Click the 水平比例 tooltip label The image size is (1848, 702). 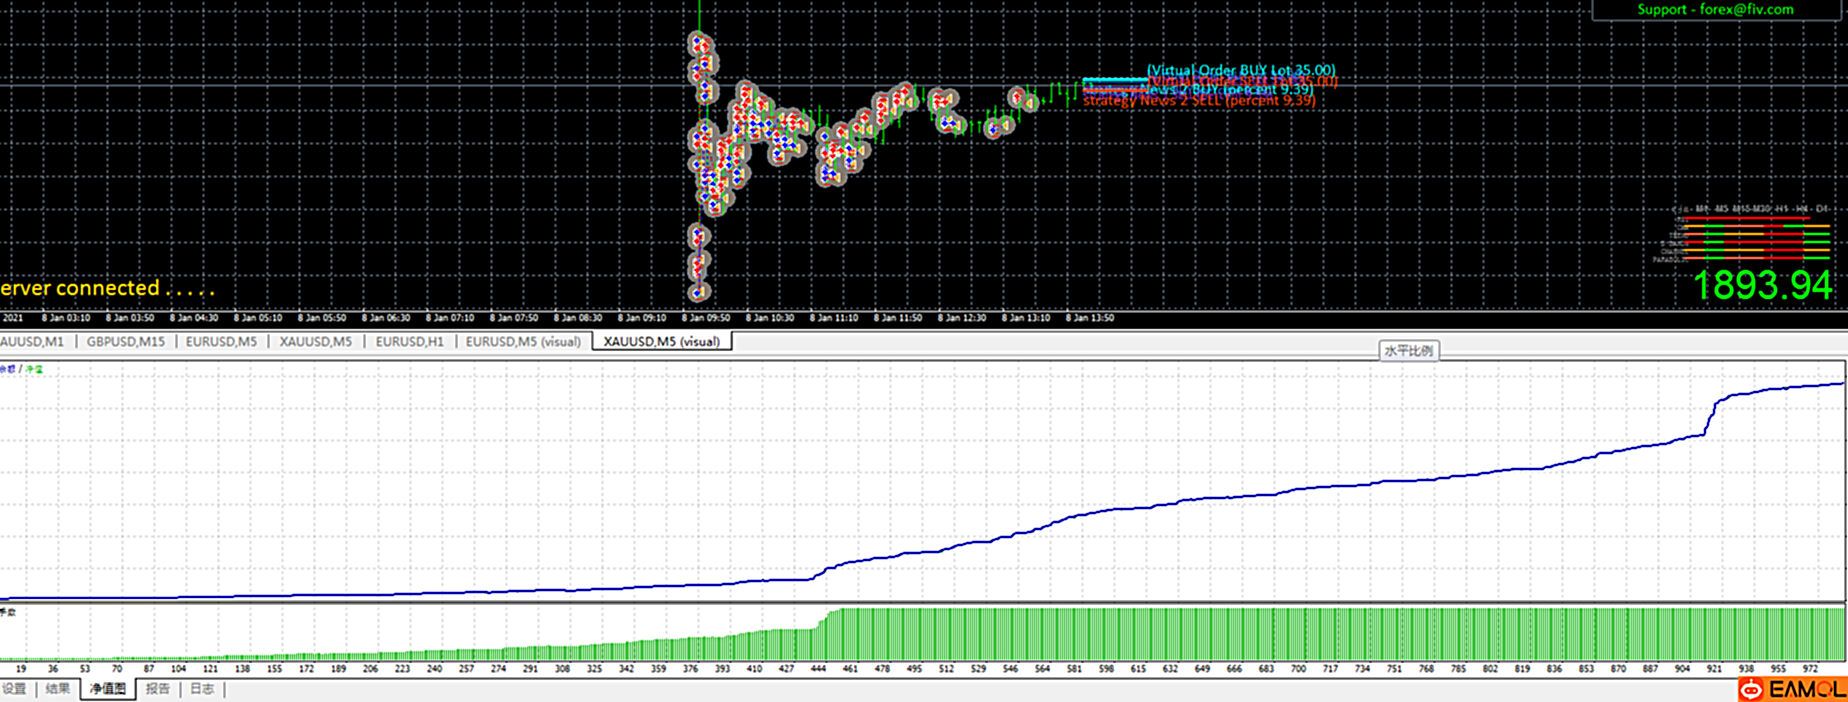coord(1408,351)
